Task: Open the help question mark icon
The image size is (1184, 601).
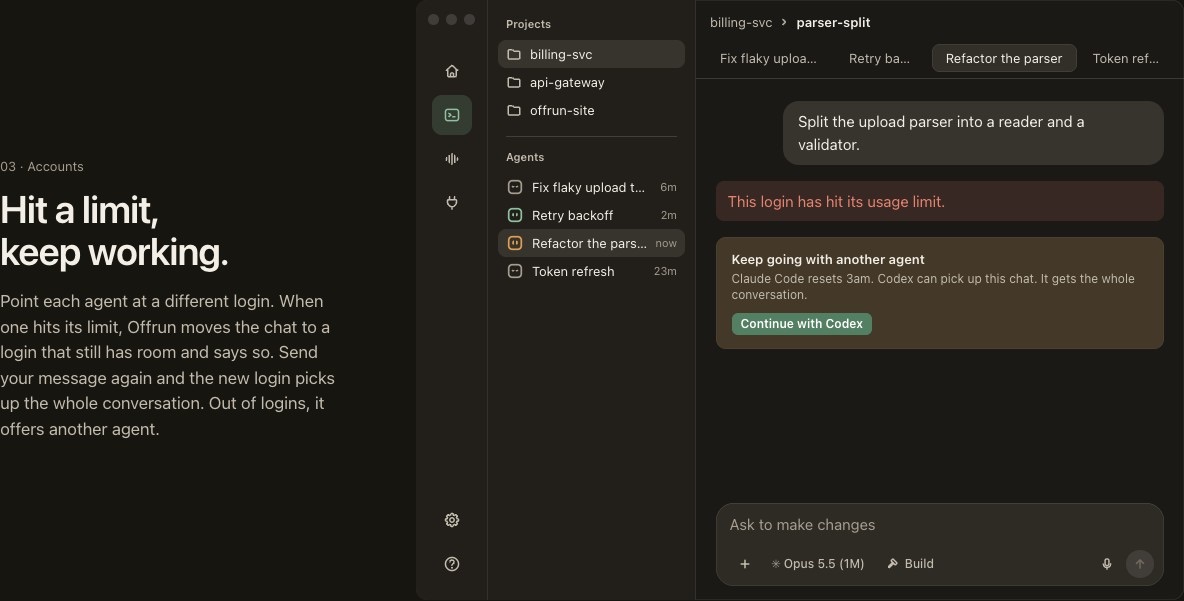Action: point(452,564)
